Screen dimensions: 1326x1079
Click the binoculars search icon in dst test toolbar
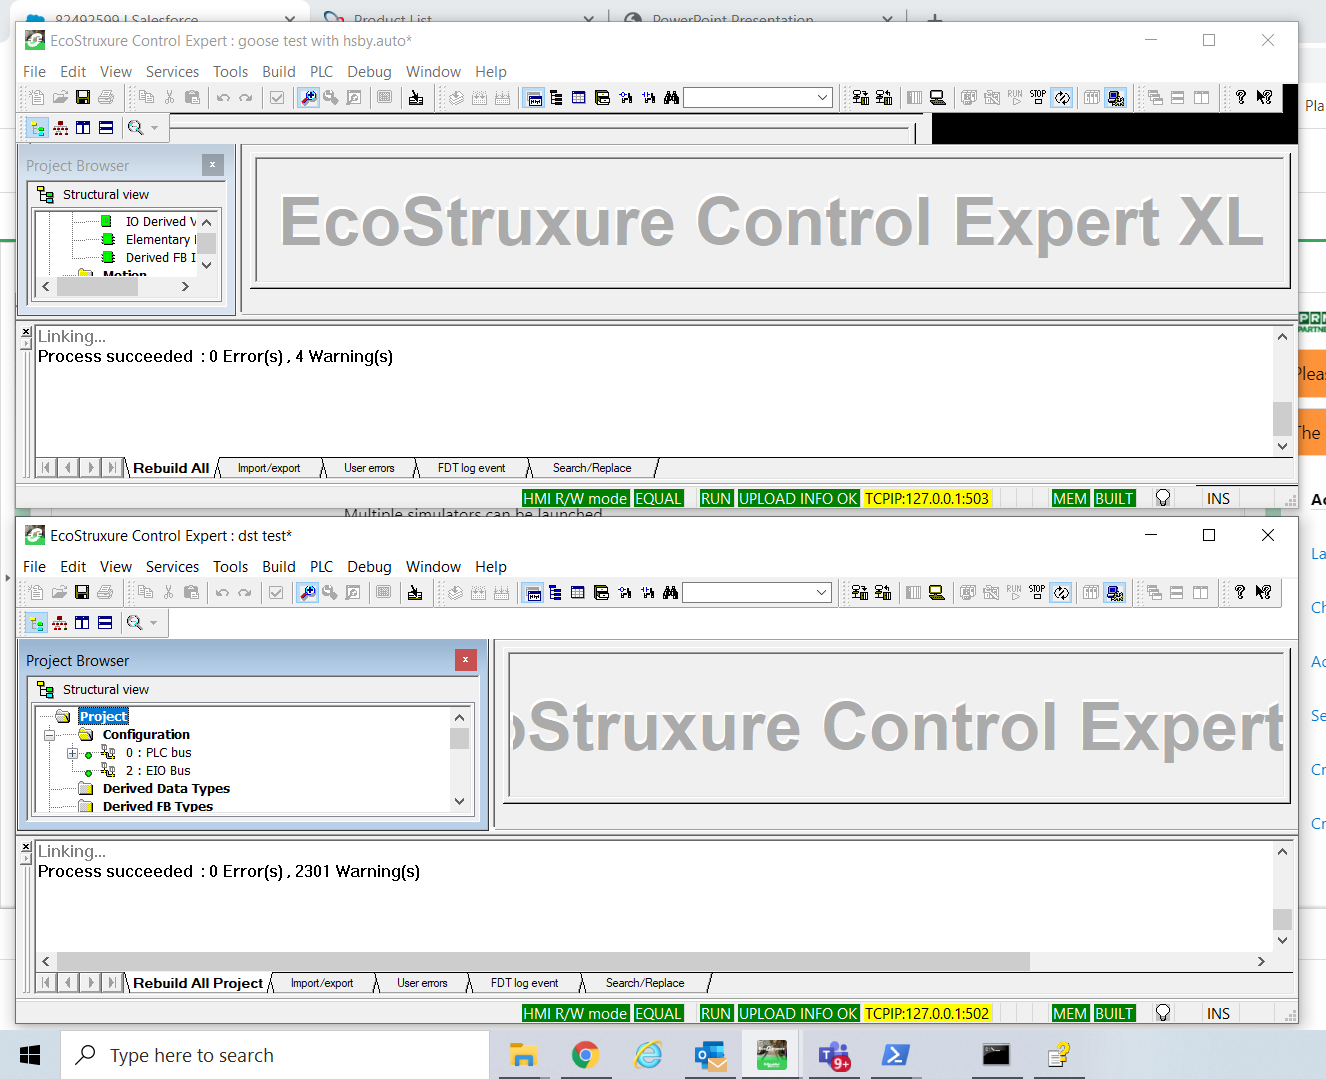click(670, 592)
